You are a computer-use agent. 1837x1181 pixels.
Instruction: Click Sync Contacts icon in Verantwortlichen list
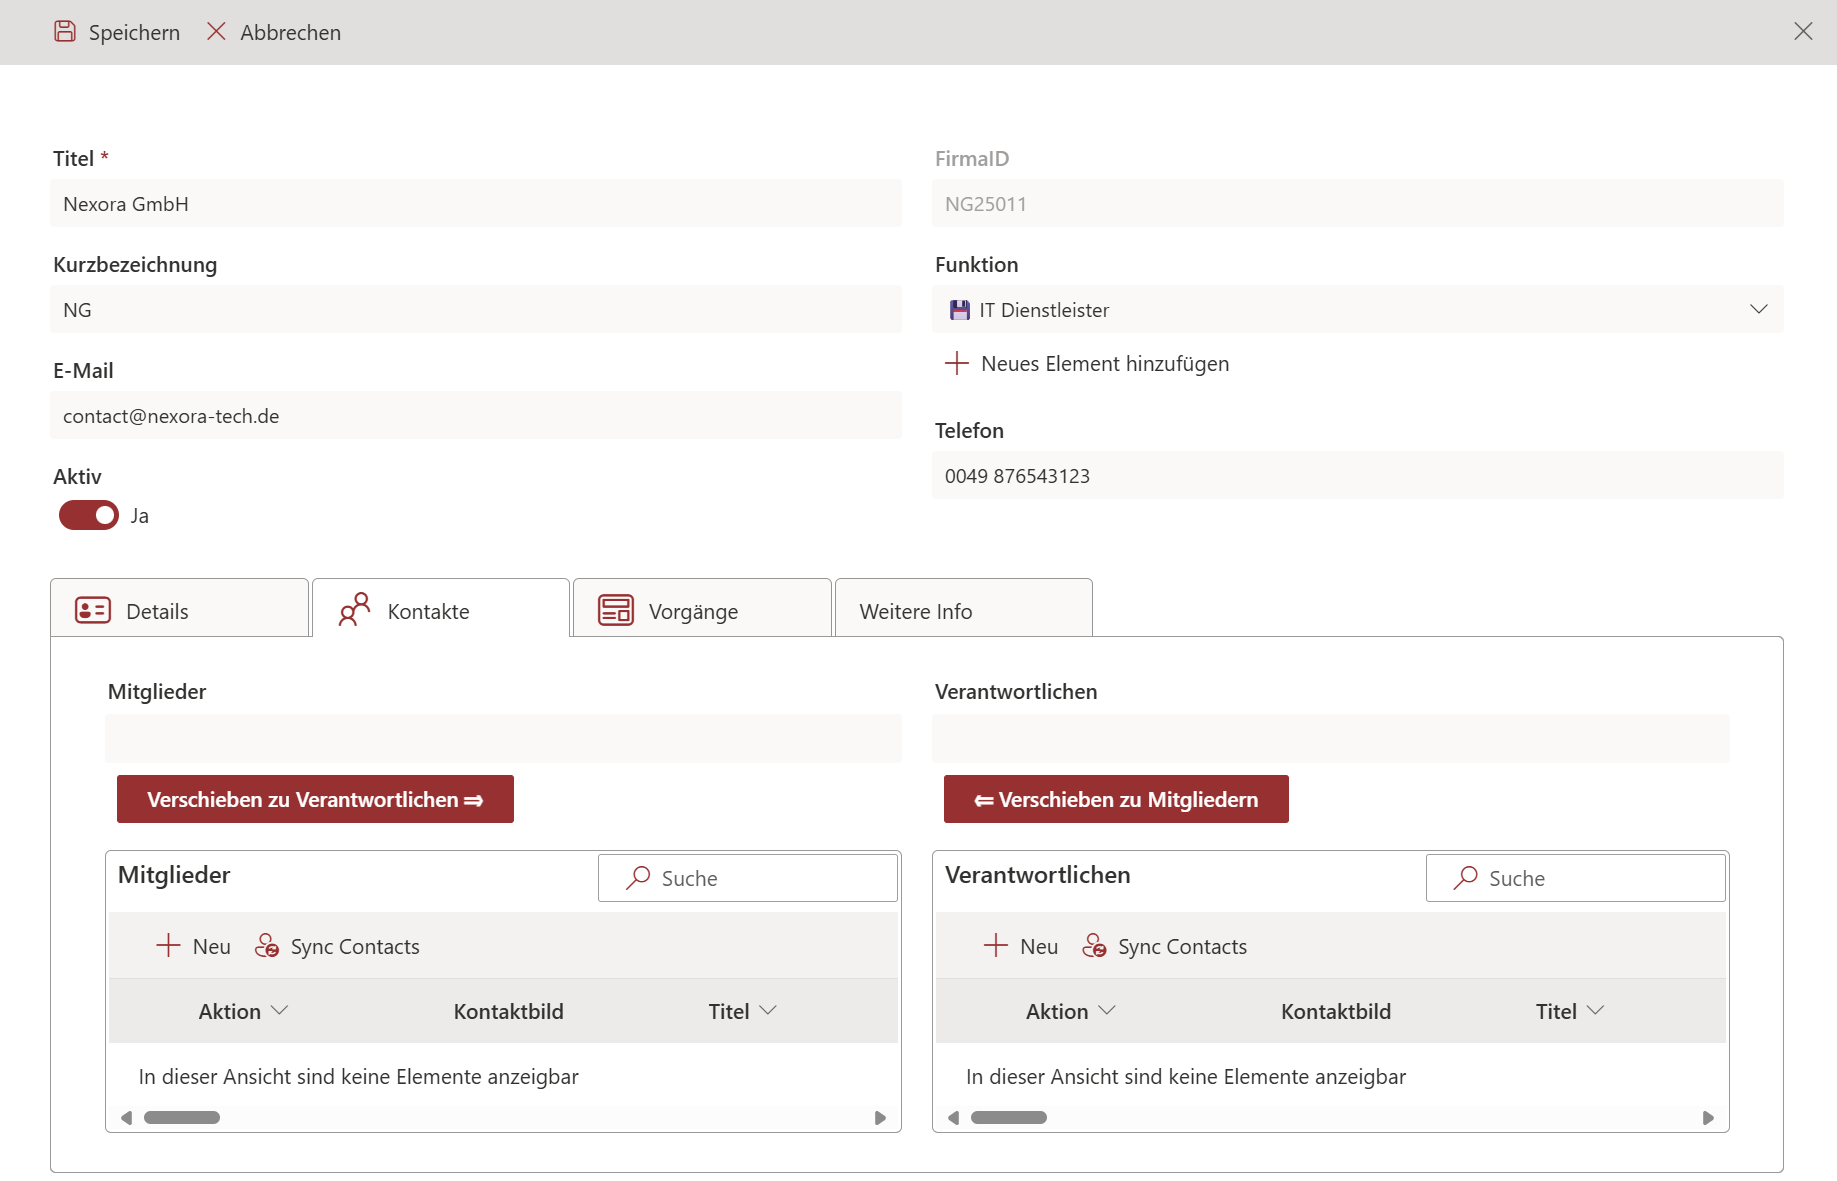(1094, 946)
